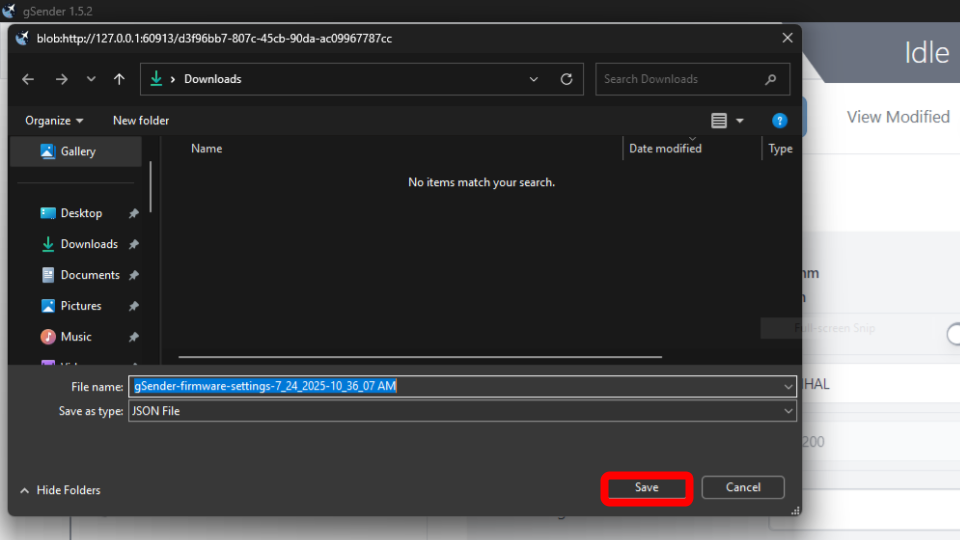Sort by the Date modified column
Viewport: 960px width, 540px height.
(665, 149)
